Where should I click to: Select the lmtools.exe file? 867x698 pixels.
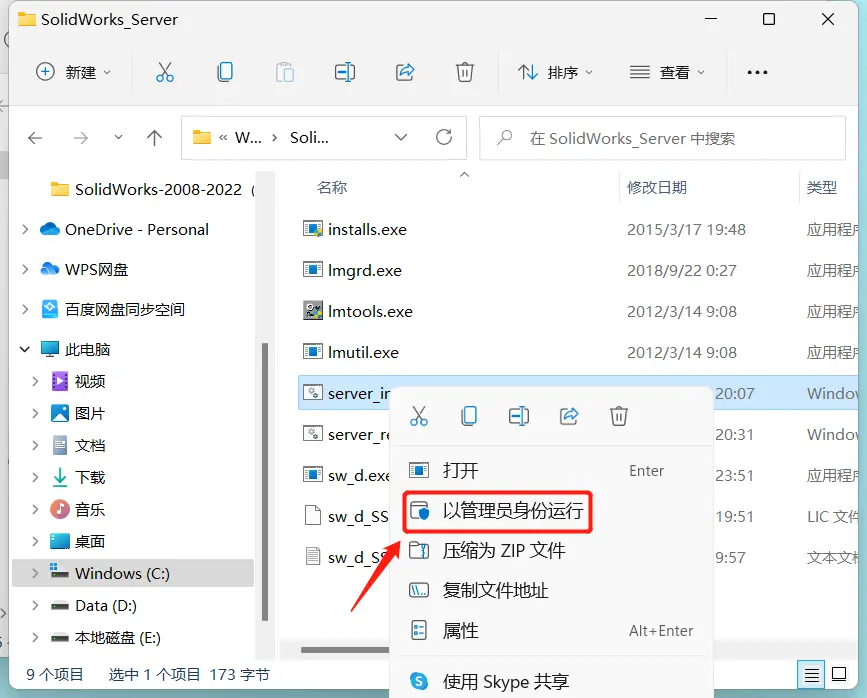[x=370, y=311]
